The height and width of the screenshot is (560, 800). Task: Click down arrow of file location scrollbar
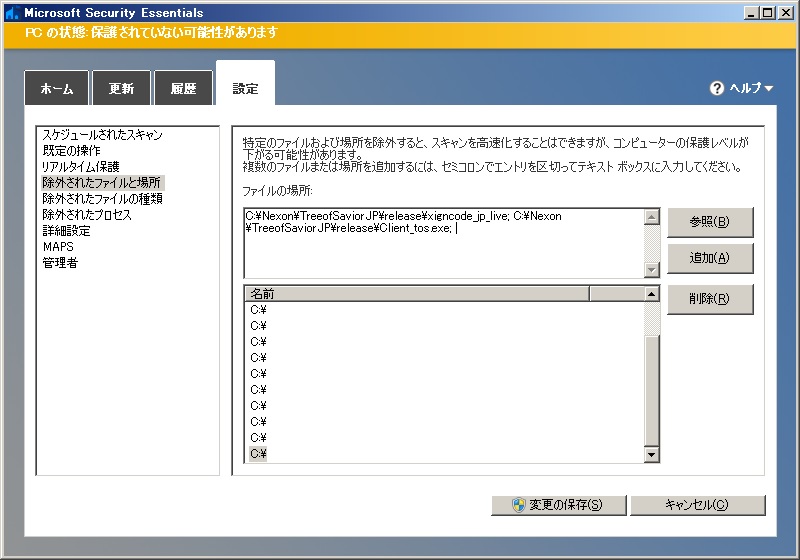[x=652, y=270]
